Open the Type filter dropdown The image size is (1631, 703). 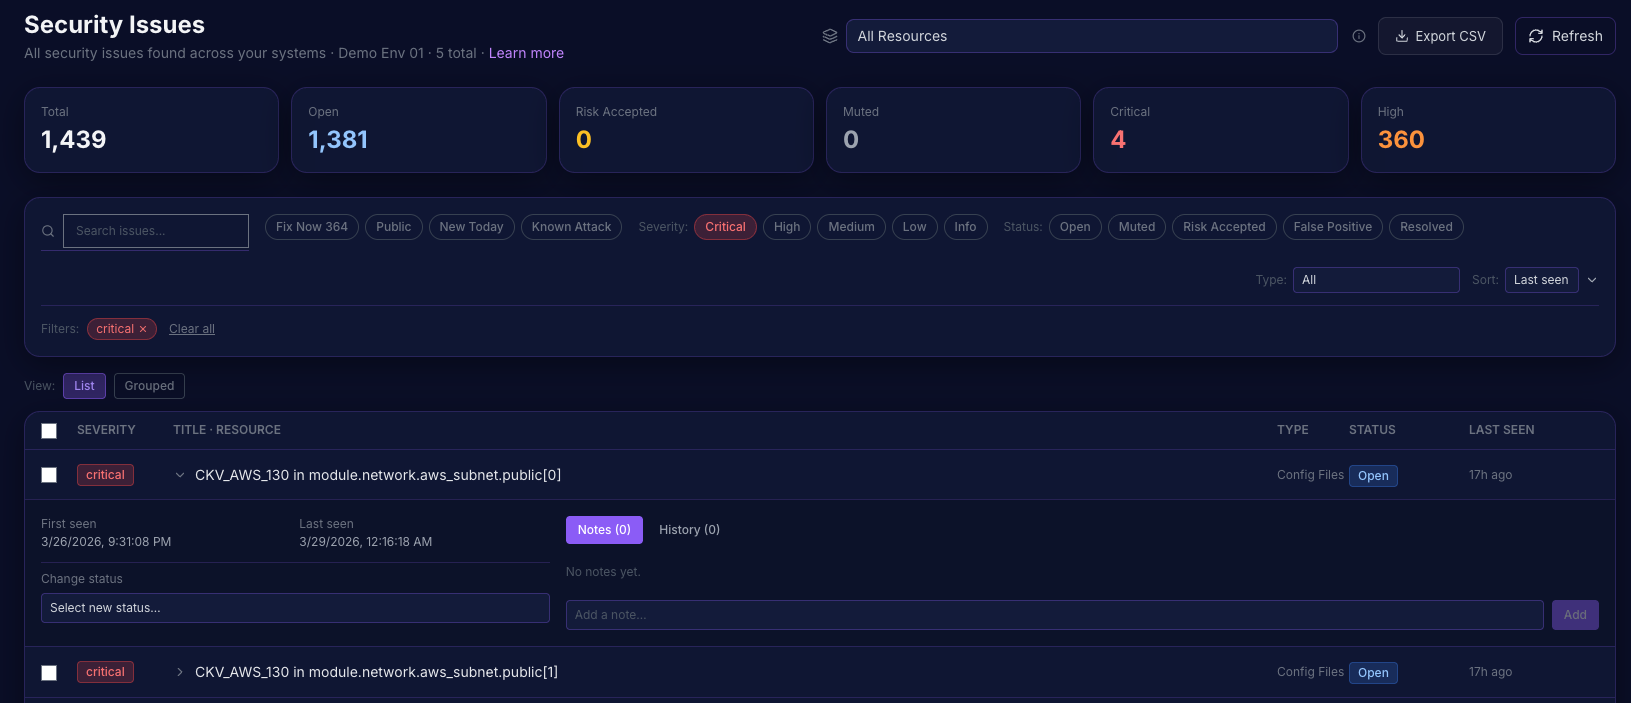click(1375, 280)
